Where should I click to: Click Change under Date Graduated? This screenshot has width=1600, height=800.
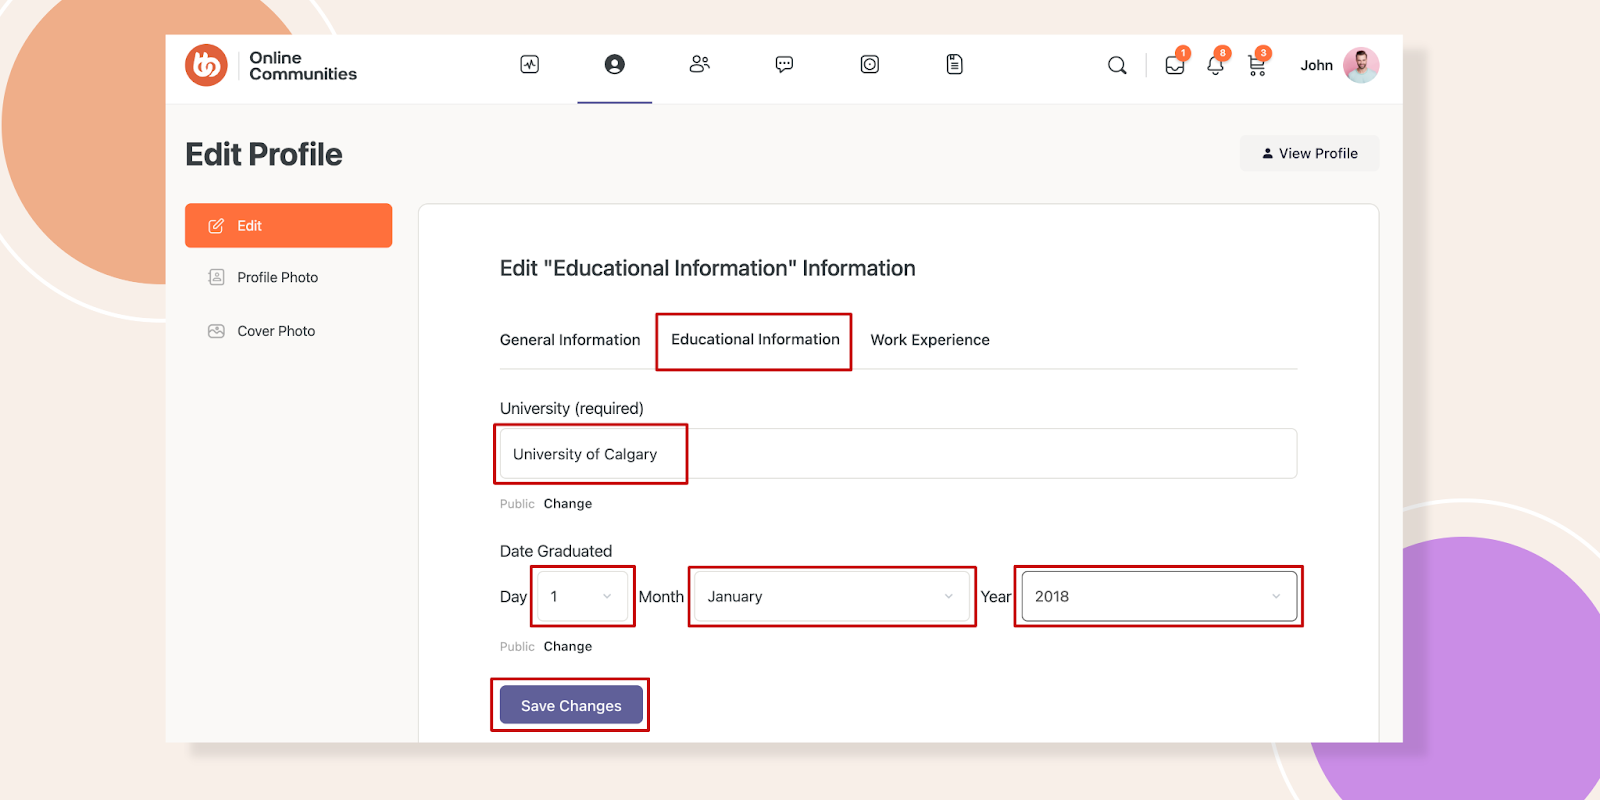click(568, 647)
